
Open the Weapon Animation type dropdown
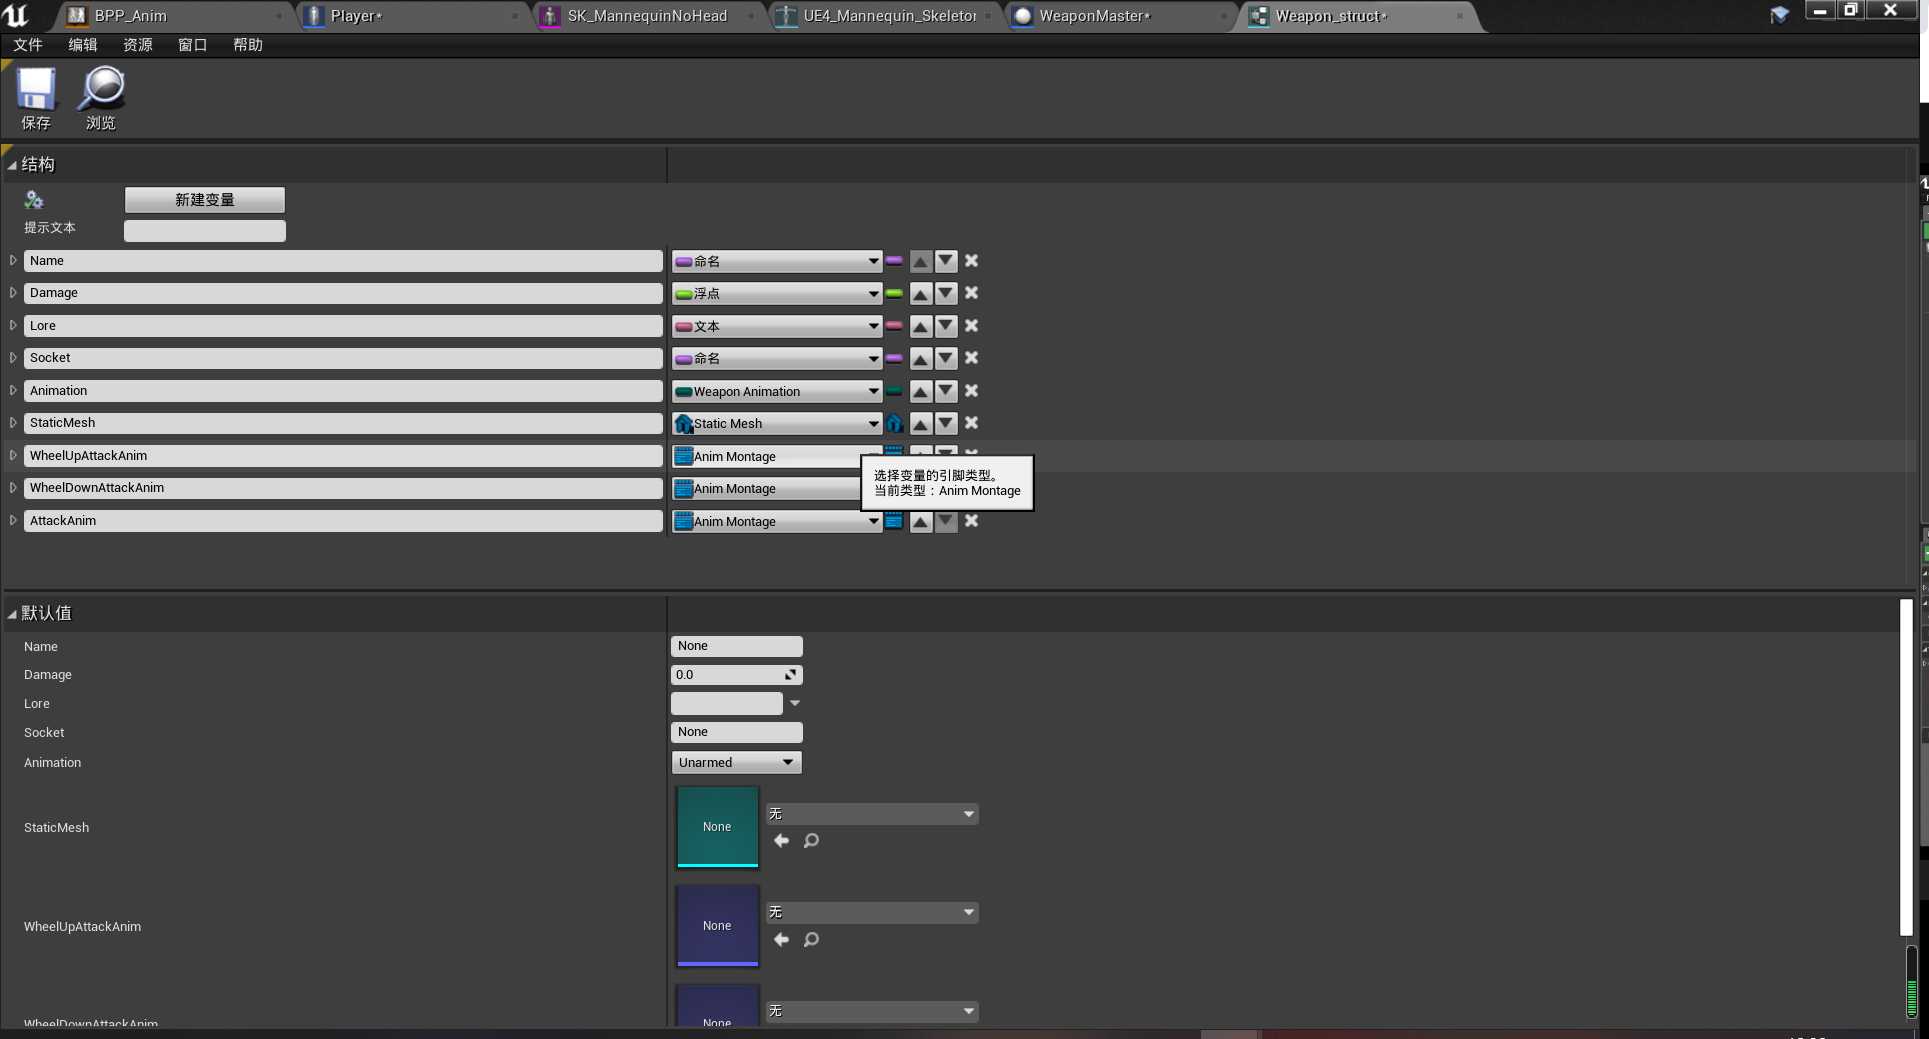point(777,391)
